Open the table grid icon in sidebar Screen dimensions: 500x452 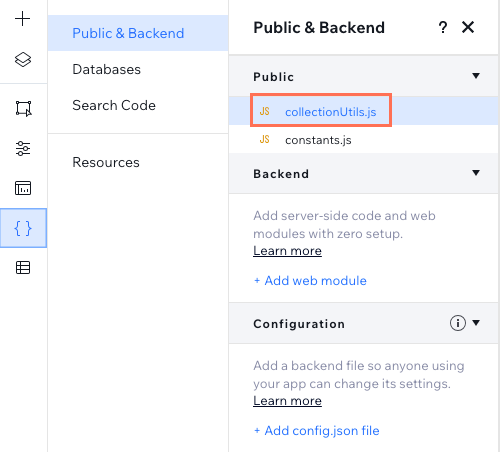[x=23, y=268]
